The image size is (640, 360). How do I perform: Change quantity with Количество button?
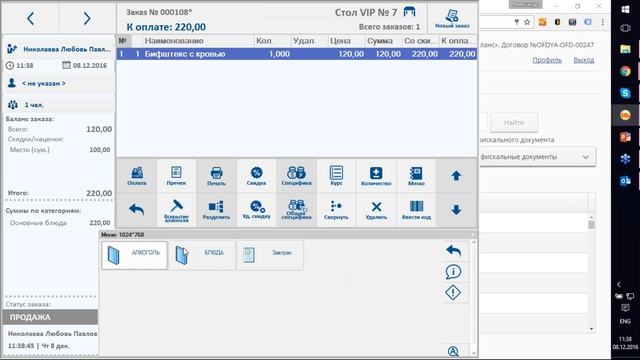click(x=376, y=176)
